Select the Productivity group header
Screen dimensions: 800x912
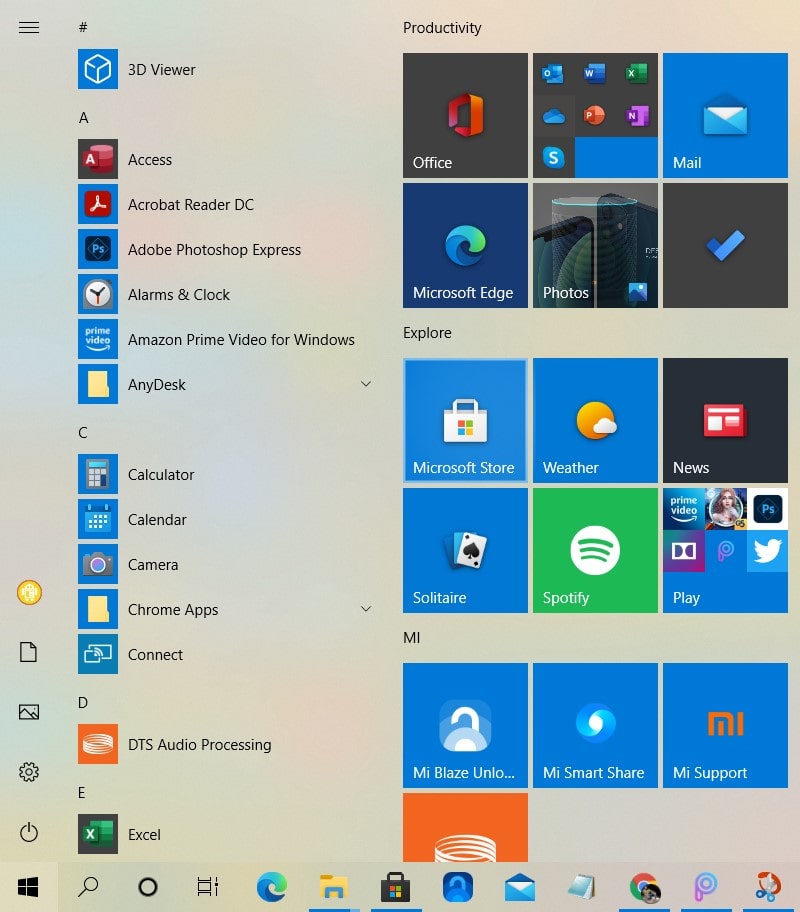click(x=442, y=28)
